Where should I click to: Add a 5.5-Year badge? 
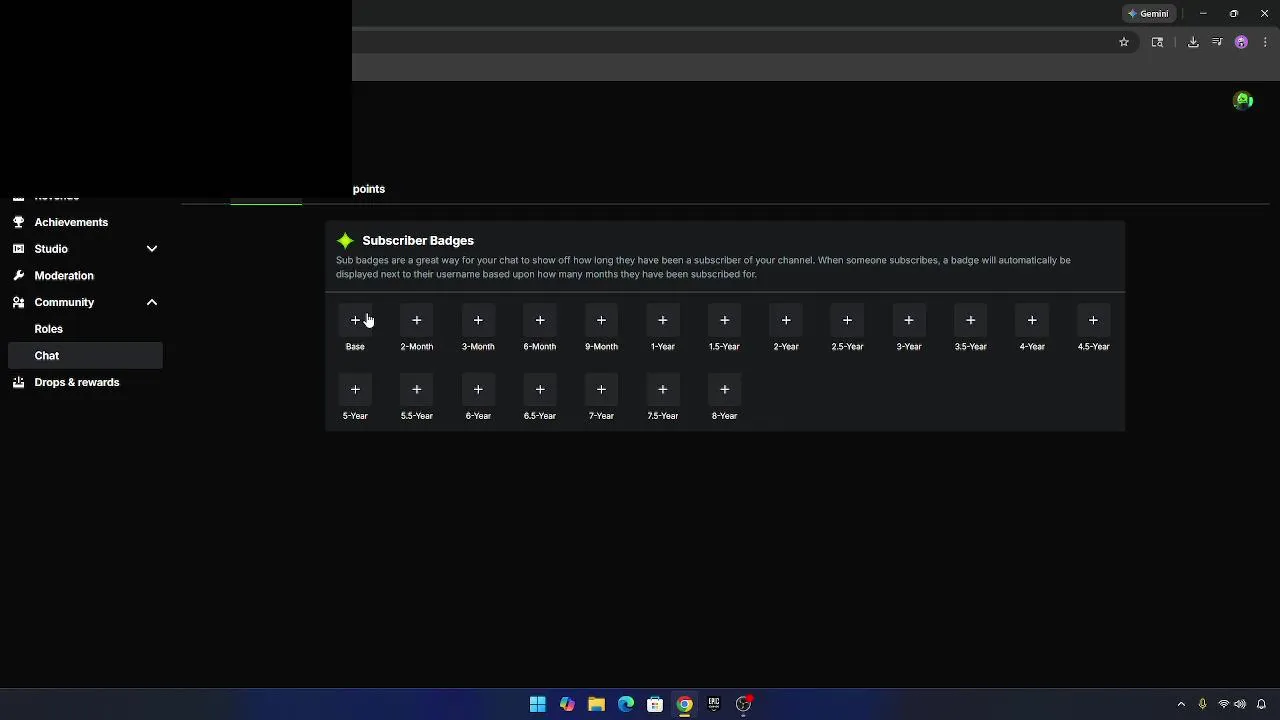(417, 389)
